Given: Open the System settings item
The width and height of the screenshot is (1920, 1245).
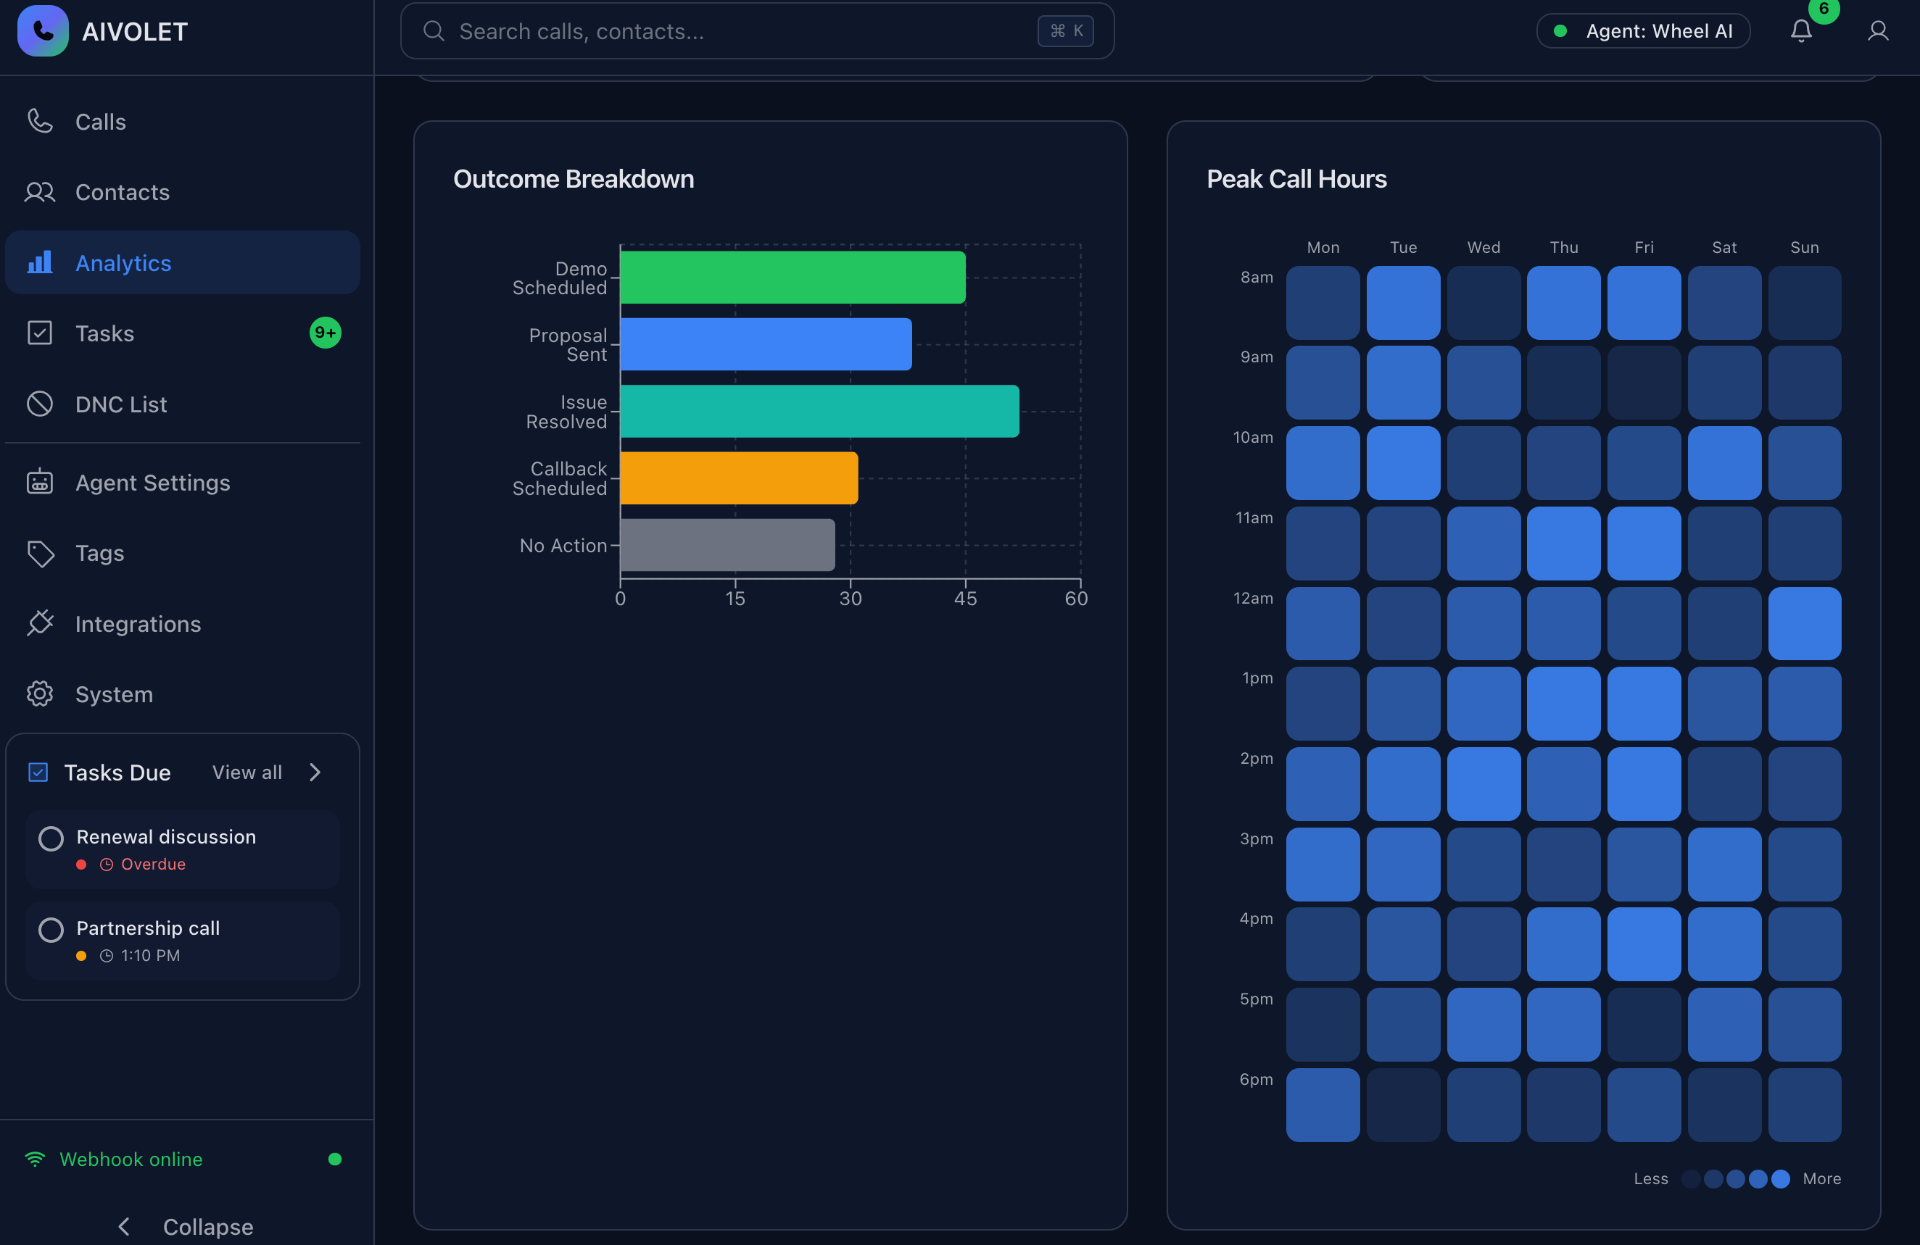Looking at the screenshot, I should point(182,694).
